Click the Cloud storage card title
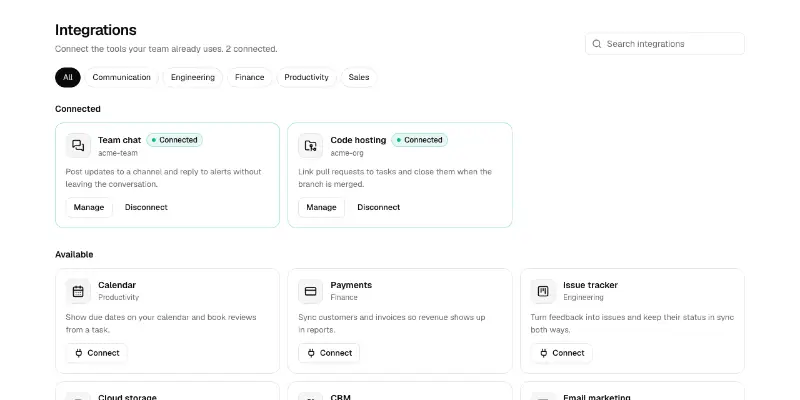 click(x=127, y=397)
